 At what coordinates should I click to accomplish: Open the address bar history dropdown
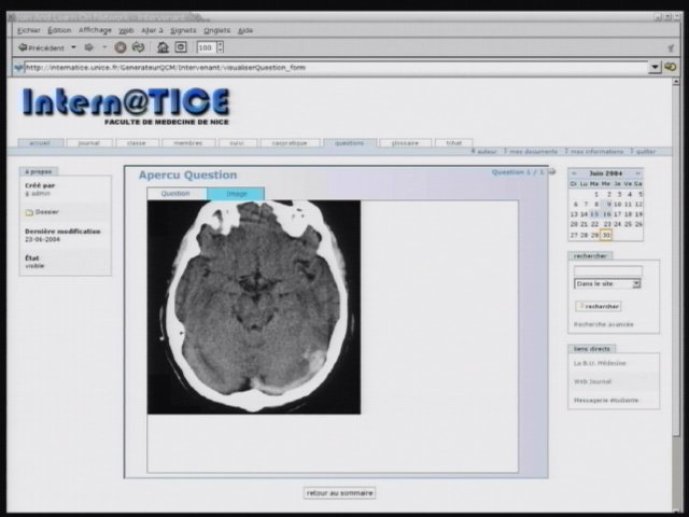pos(655,67)
